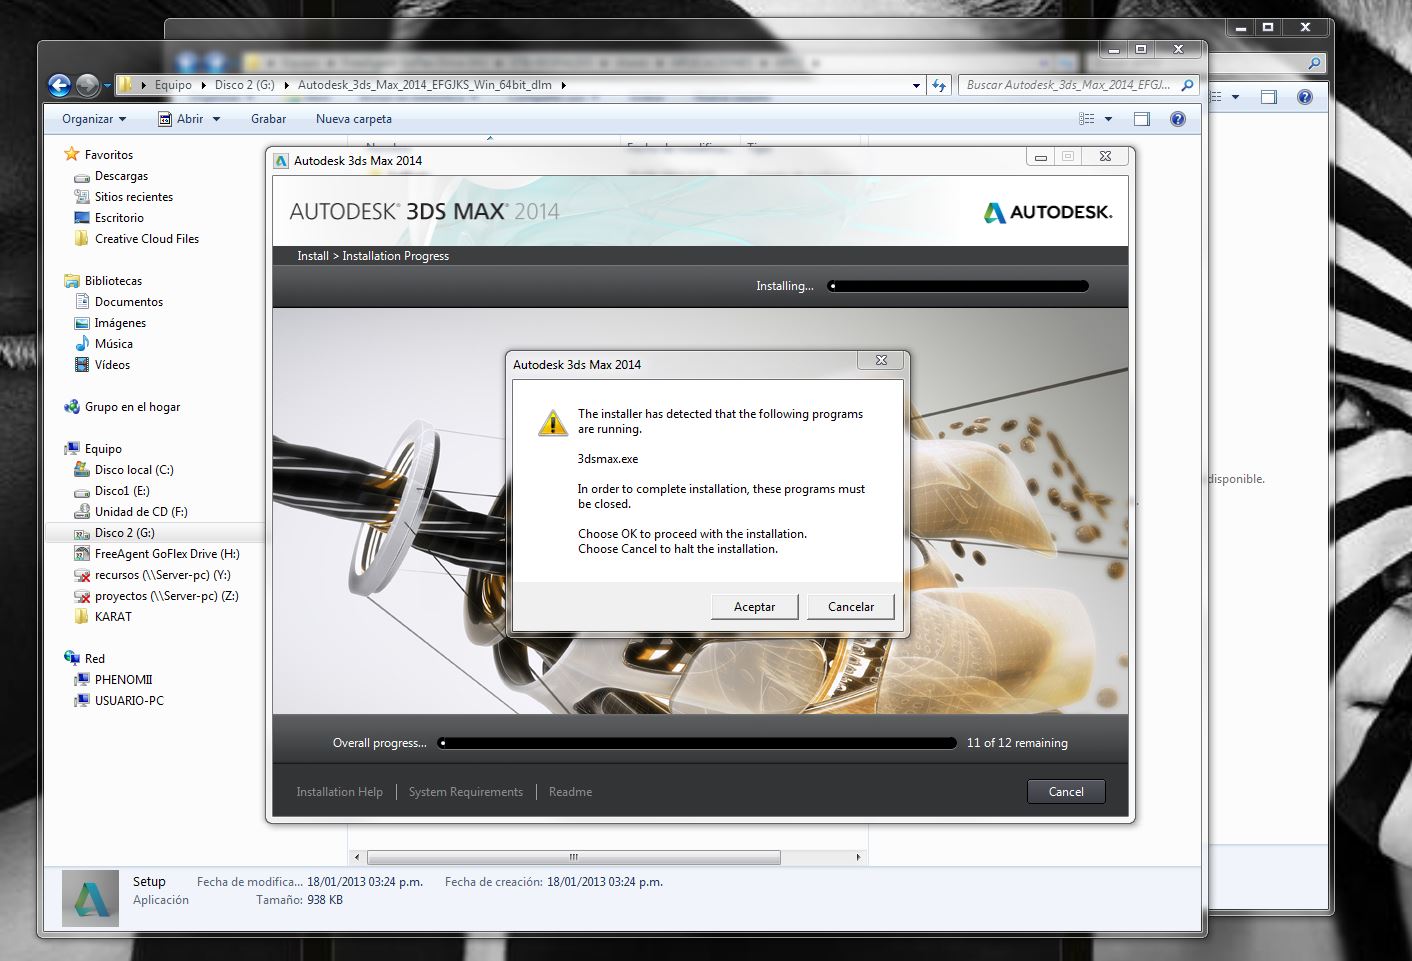Open Unidad de CD (F:)
Viewport: 1412px width, 961px height.
pyautogui.click(x=141, y=512)
